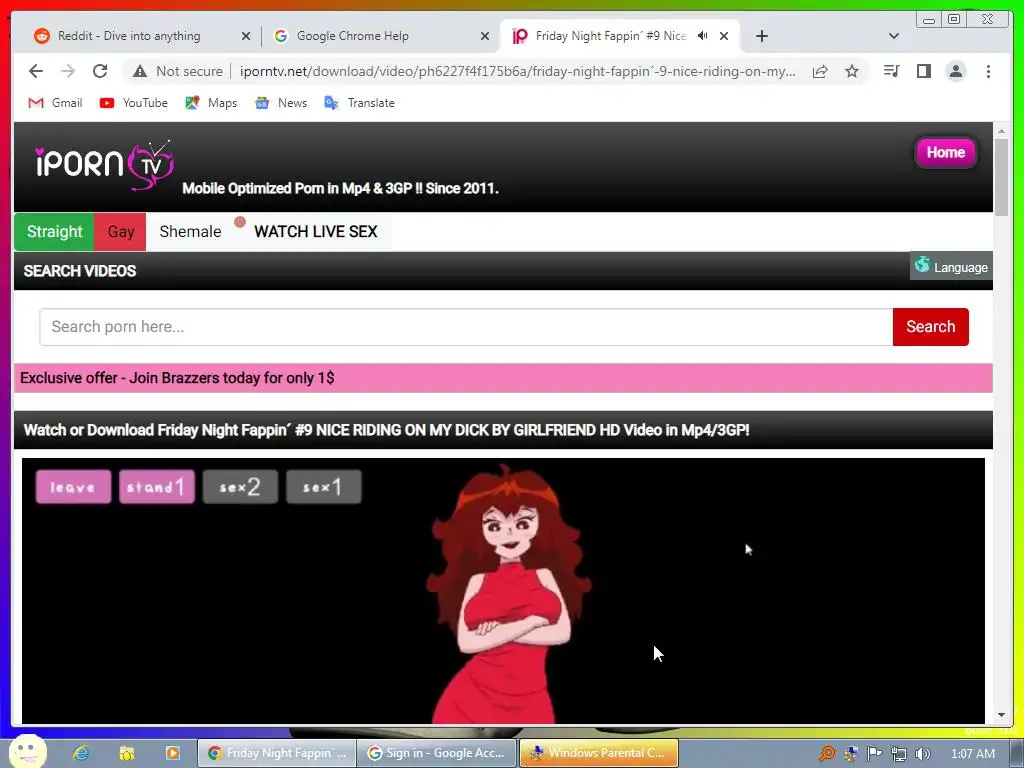
Task: Click the magnifier icon in system tray
Action: (x=827, y=754)
